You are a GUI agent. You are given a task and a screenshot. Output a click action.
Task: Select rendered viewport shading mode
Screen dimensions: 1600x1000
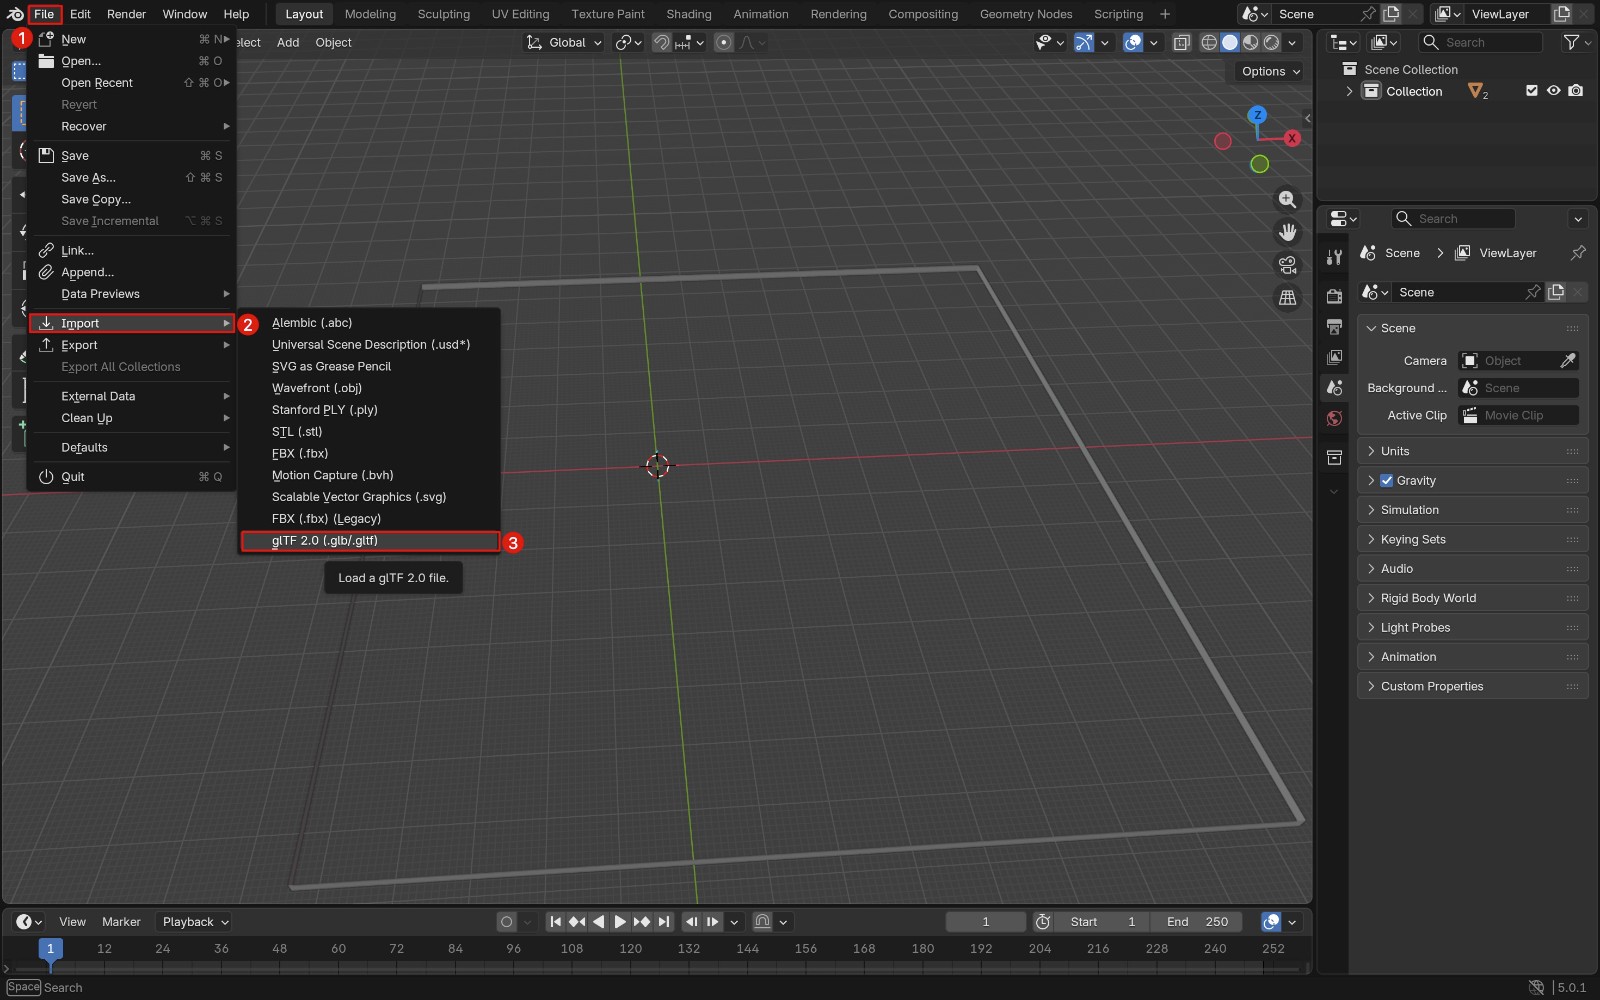1271,42
